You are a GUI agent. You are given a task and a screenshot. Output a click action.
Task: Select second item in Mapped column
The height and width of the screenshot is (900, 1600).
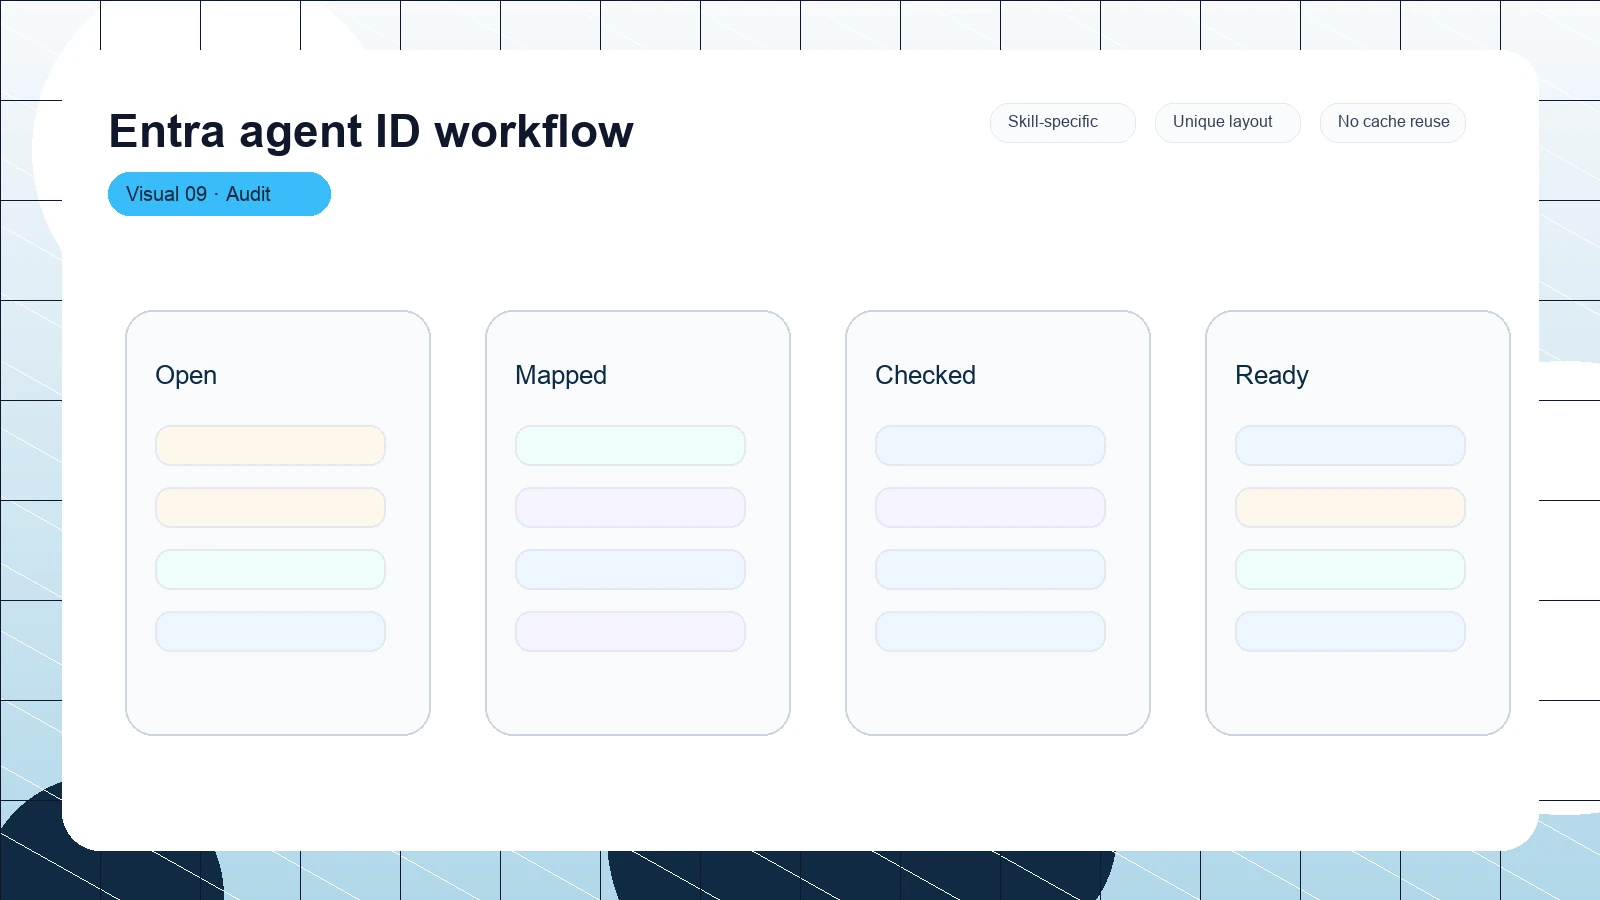[630, 507]
